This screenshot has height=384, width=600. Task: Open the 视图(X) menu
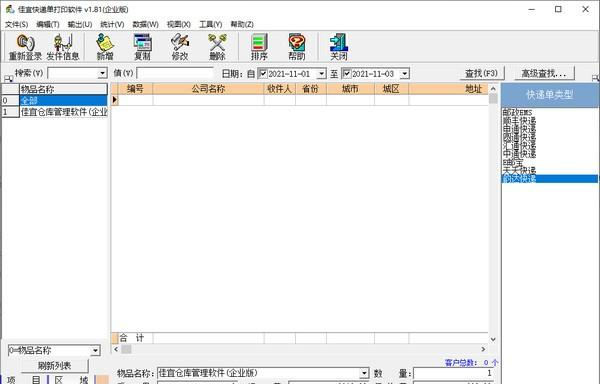tap(179, 24)
